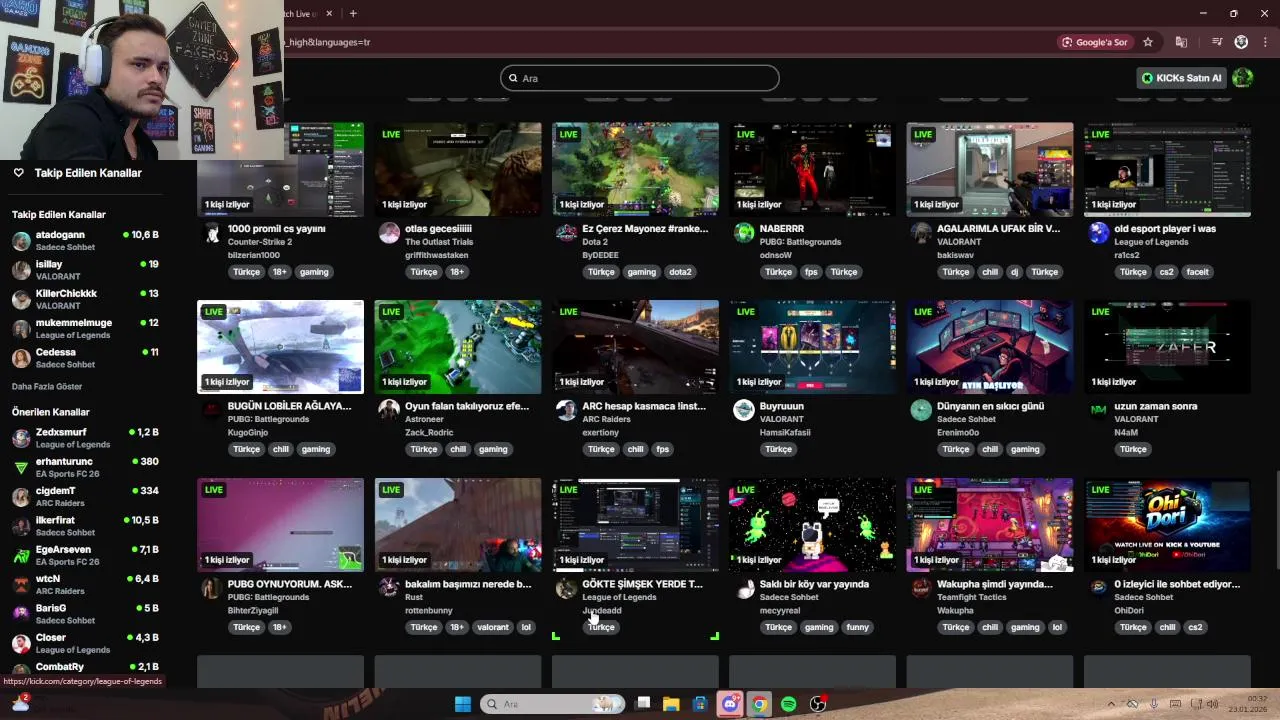This screenshot has width=1280, height=720.
Task: Open Windows Start menu
Action: pos(463,704)
